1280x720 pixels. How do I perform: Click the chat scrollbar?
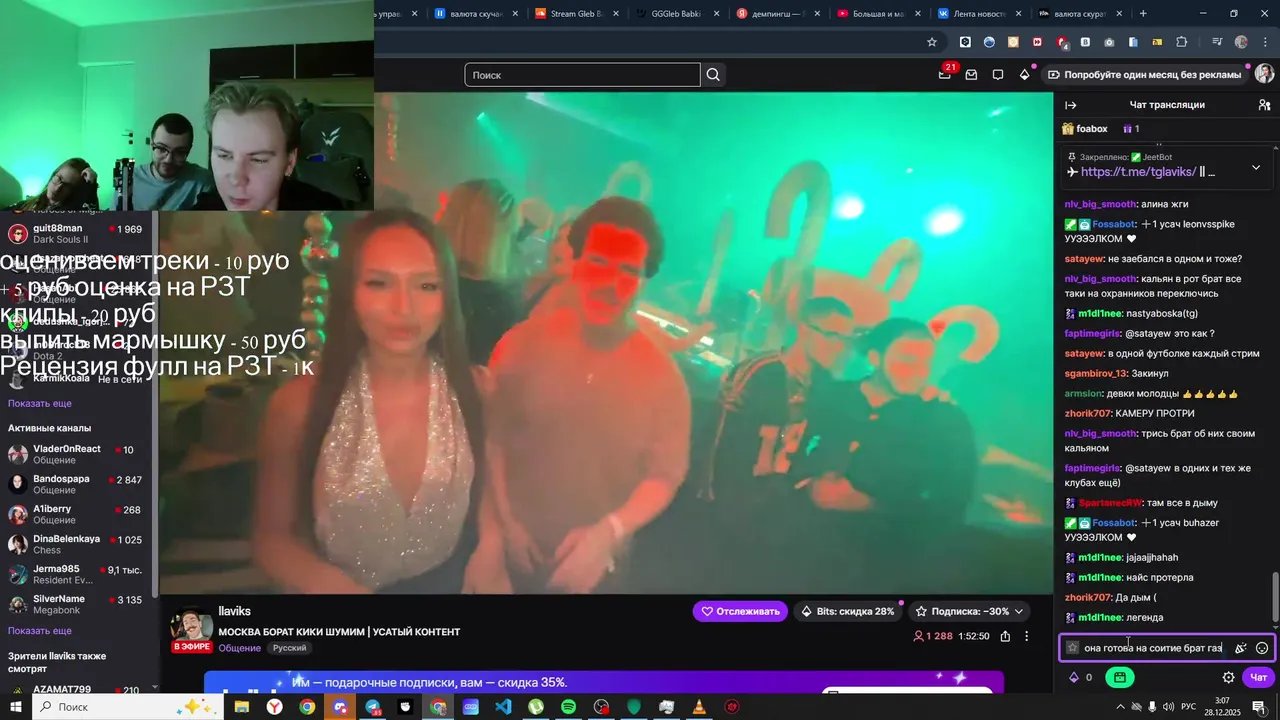pos(1274,596)
